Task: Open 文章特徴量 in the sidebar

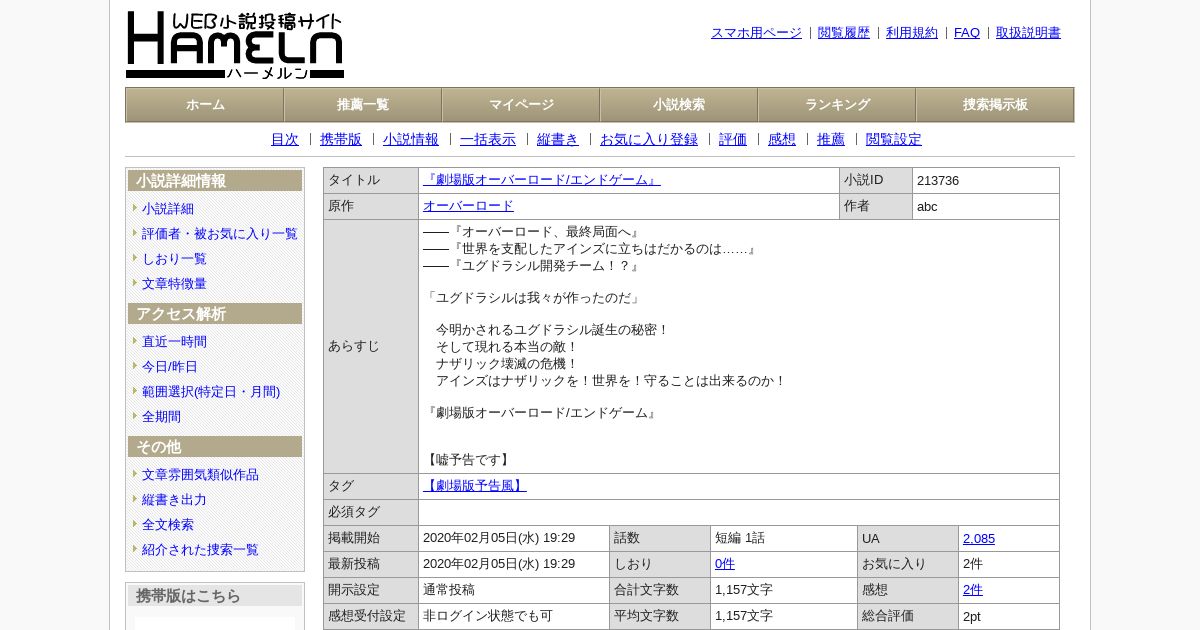Action: 174,284
